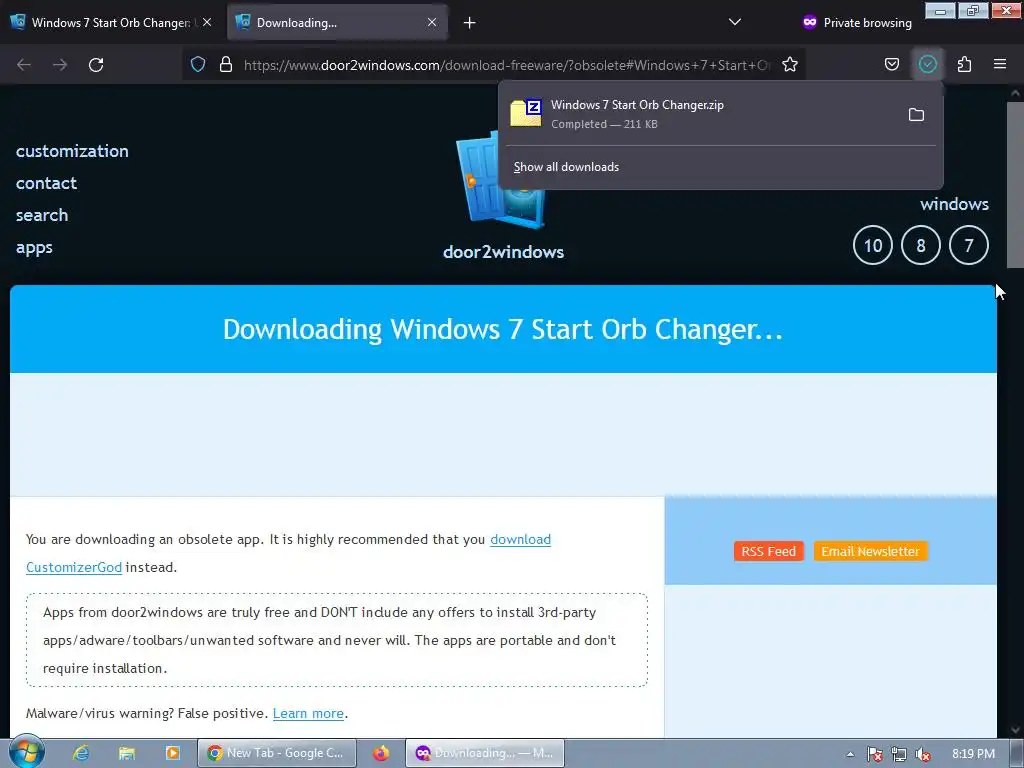The width and height of the screenshot is (1024, 768).
Task: Open the Firefox hamburger menu
Action: [x=999, y=64]
